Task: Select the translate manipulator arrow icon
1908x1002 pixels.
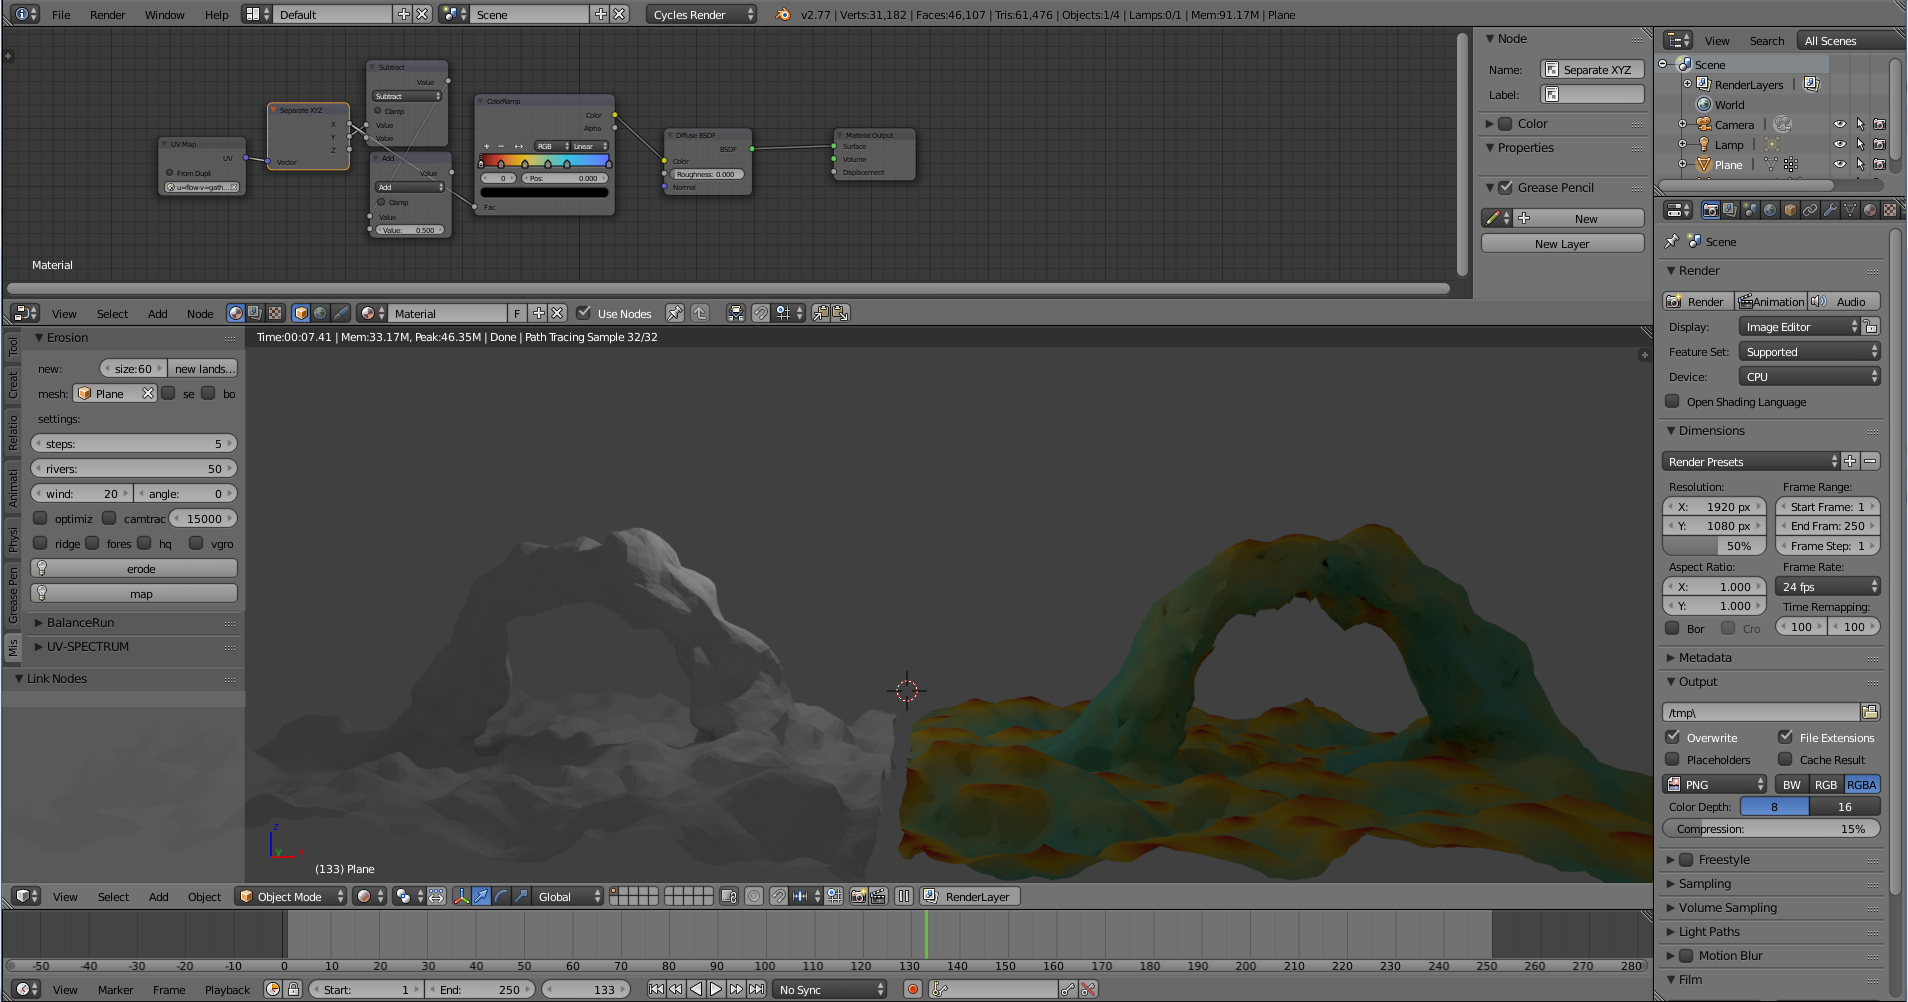Action: (481, 897)
